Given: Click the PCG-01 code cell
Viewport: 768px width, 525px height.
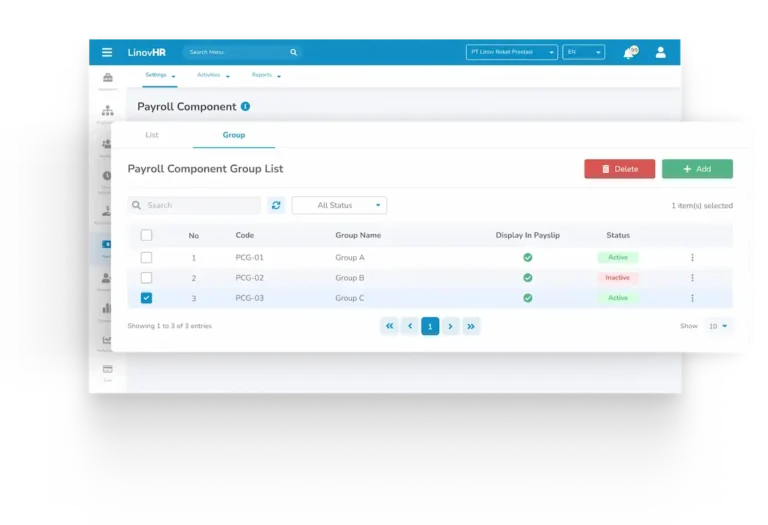Looking at the screenshot, I should [x=249, y=258].
